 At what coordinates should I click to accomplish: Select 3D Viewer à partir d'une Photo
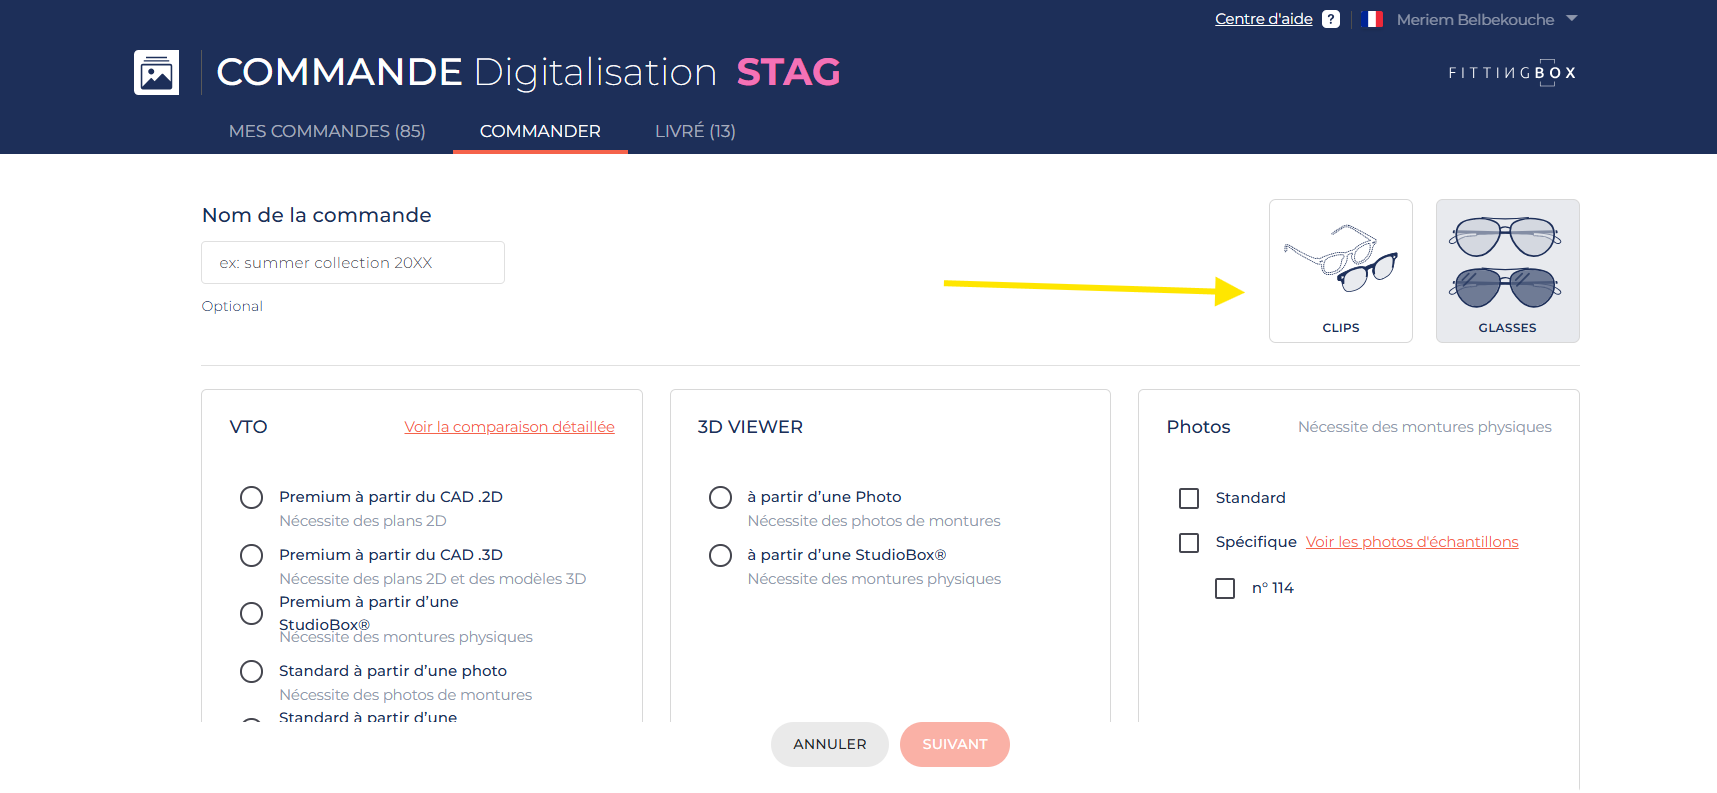pyautogui.click(x=720, y=498)
